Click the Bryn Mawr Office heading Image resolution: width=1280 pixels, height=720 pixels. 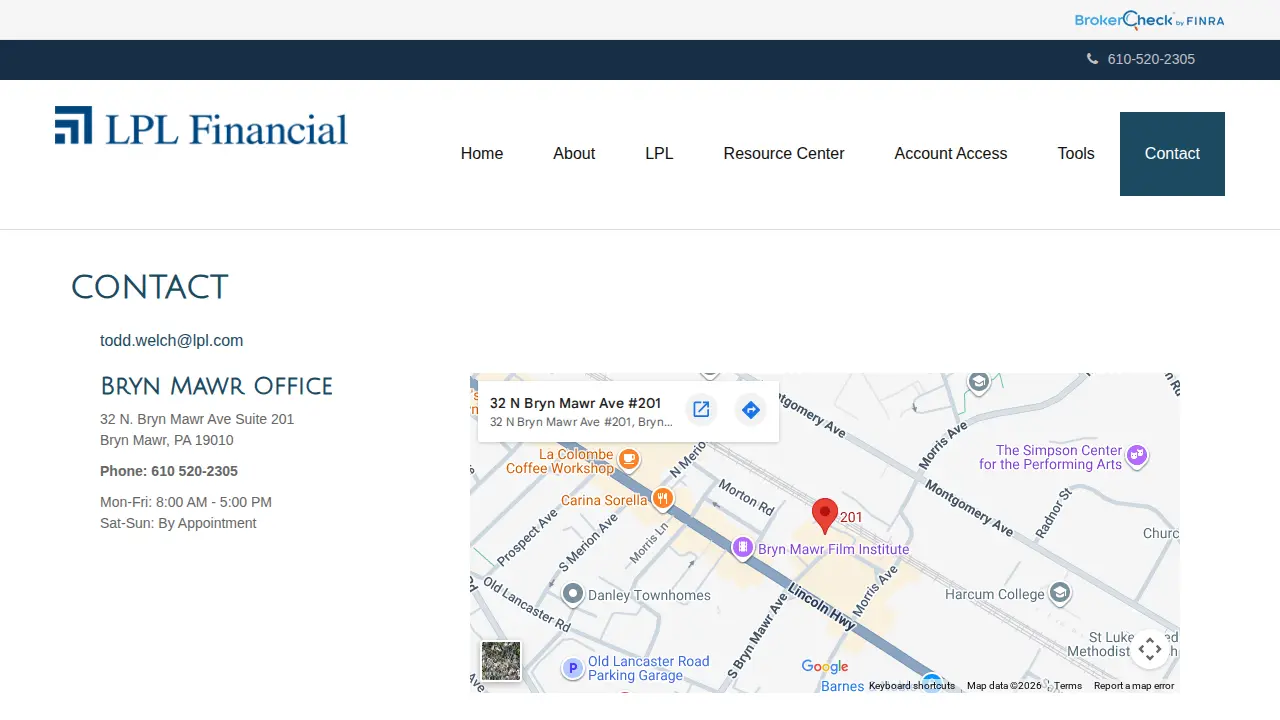pos(217,387)
